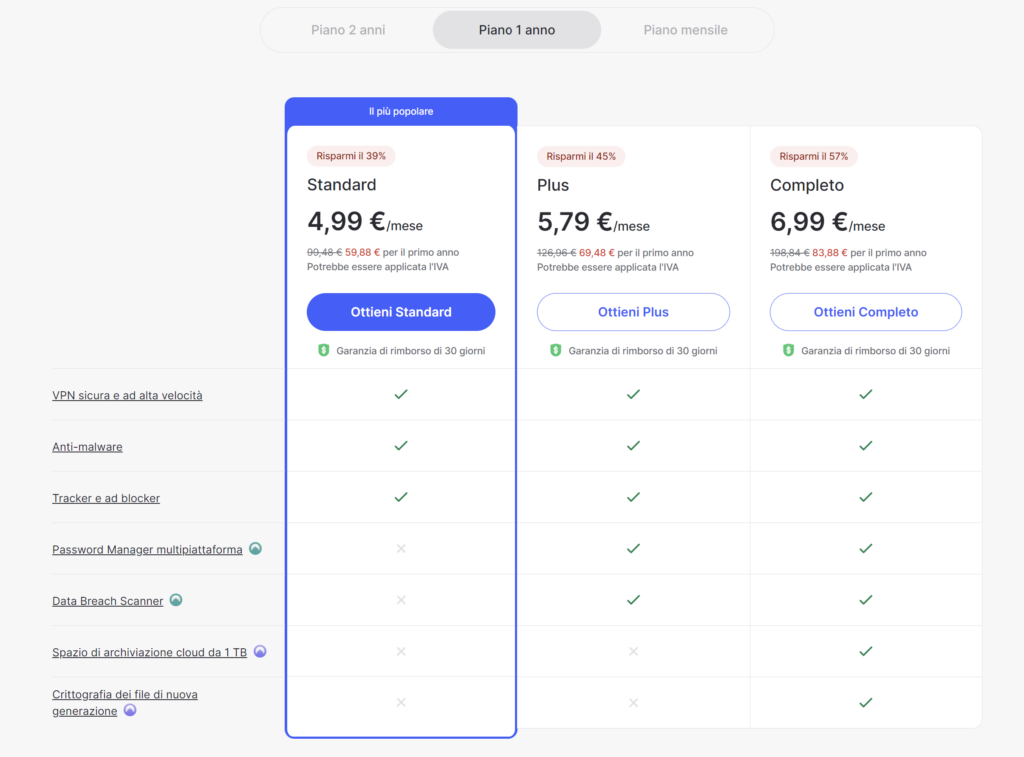1024x757 pixels.
Task: Click the icon next to Data Breach Scanner
Action: [x=176, y=600]
